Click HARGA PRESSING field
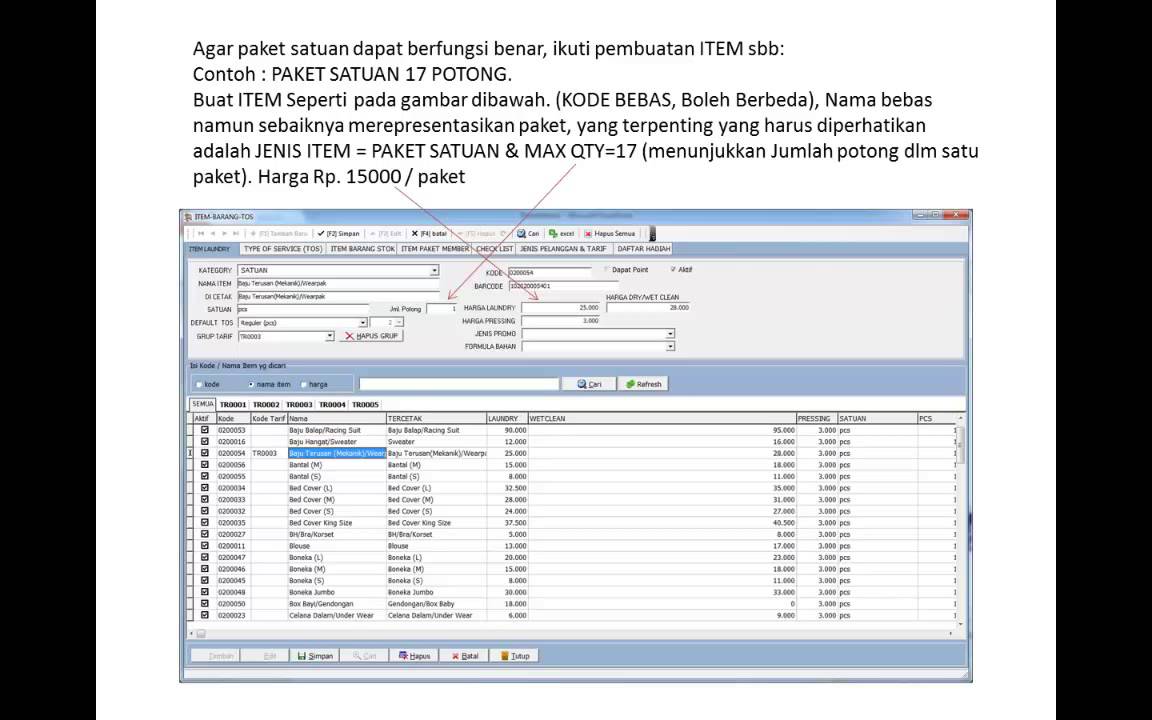Screen dimensions: 1152x720 point(561,321)
